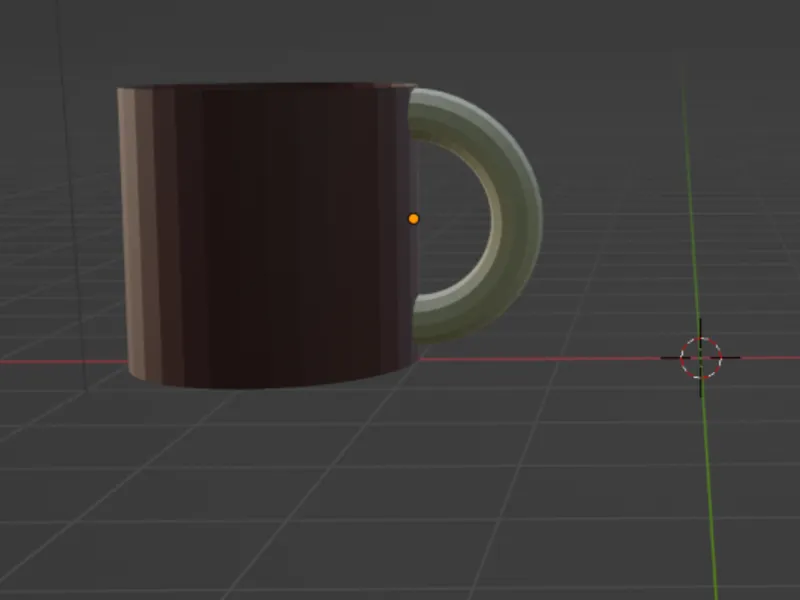Click the orange origin point on the mug
The image size is (800, 600).
point(413,219)
